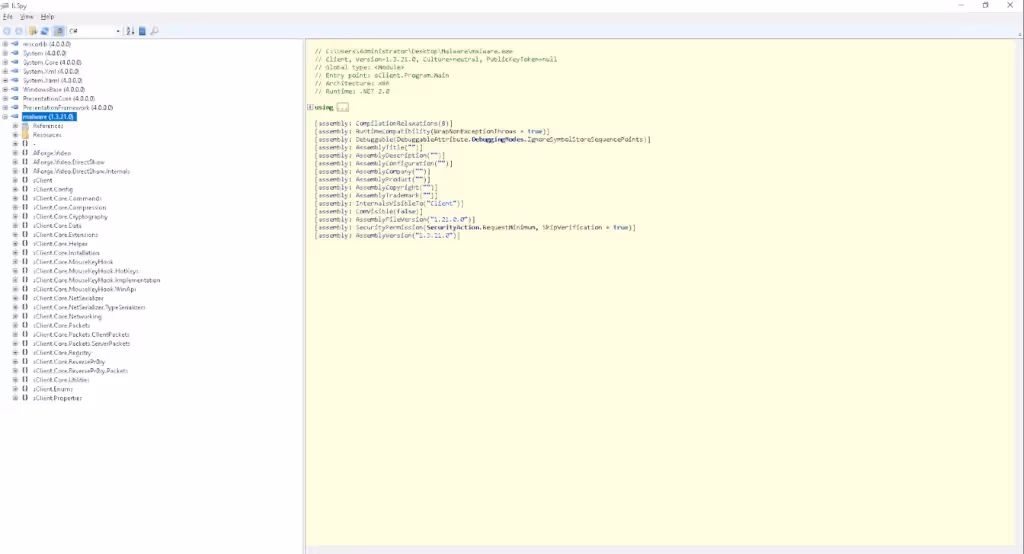Click the xClient.Core.Networking namespace braces icon

click(25, 316)
